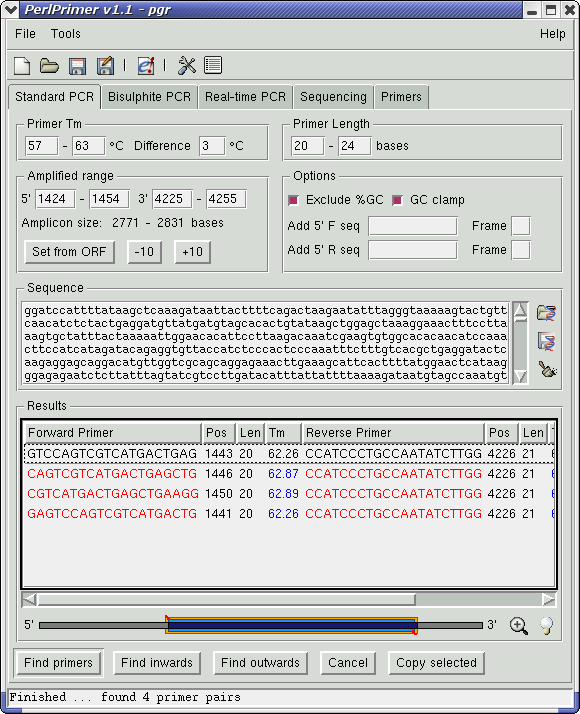Open Preferences via the tools icon
This screenshot has height=714, width=580.
[x=187, y=66]
